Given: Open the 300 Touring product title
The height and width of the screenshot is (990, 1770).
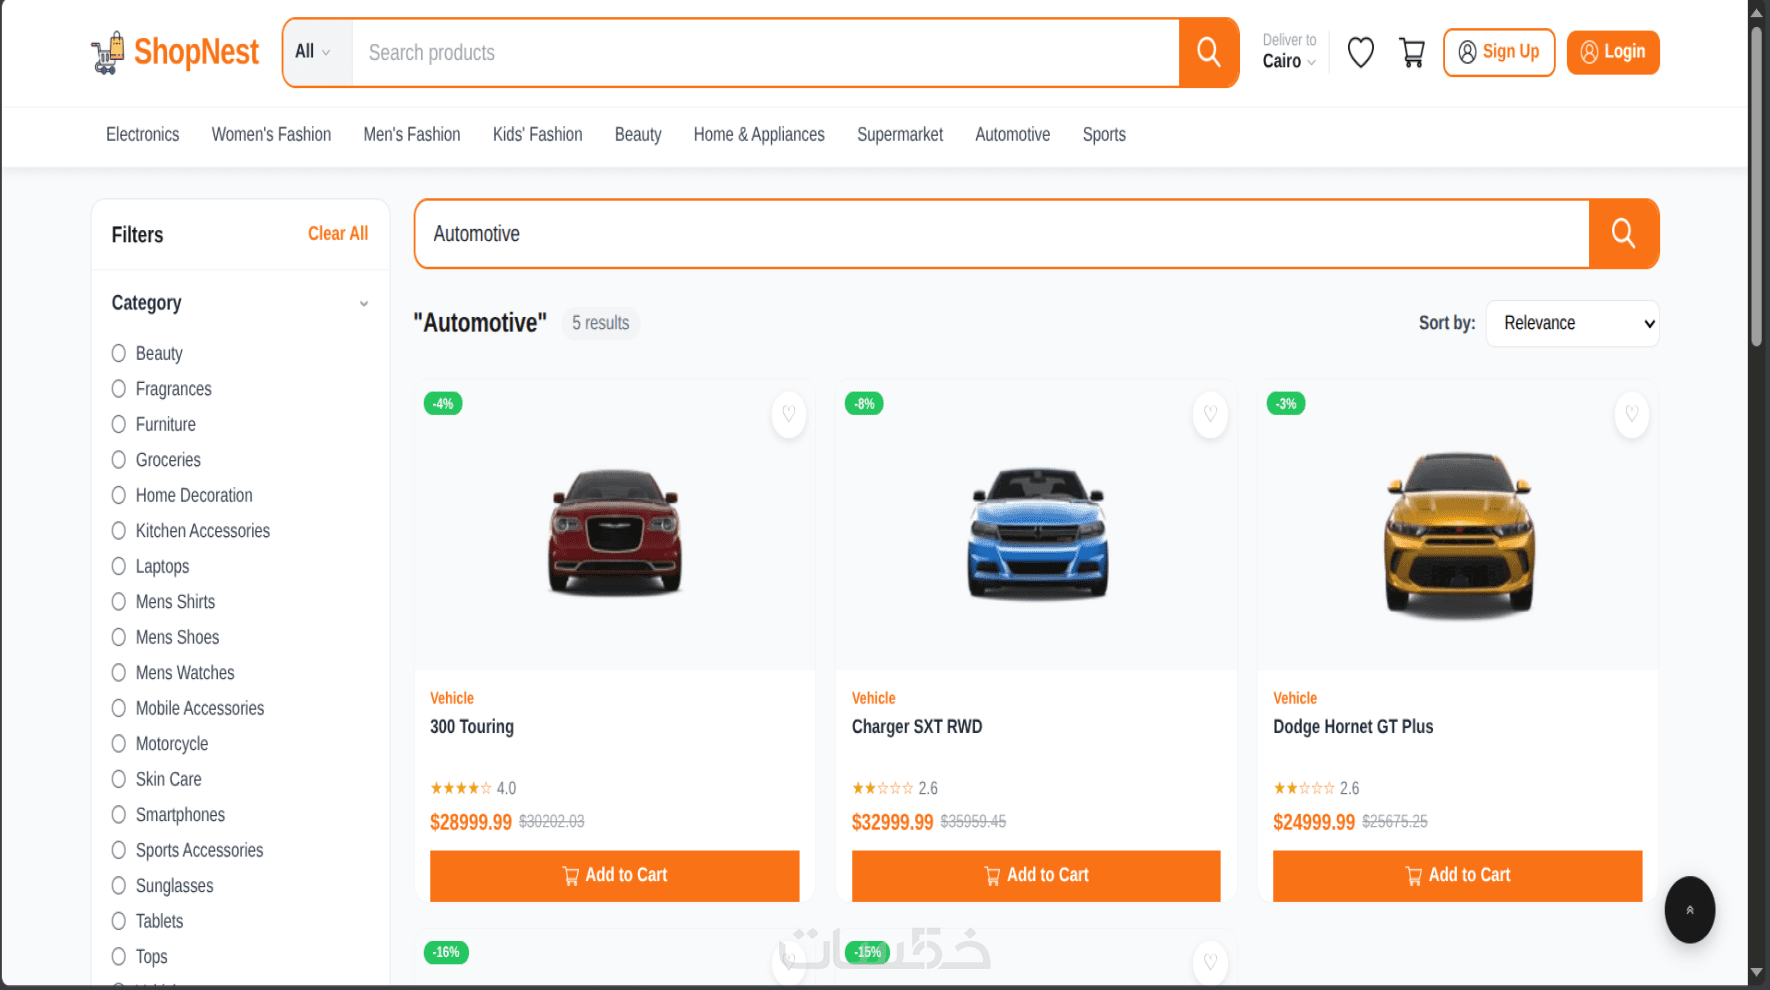Looking at the screenshot, I should (x=472, y=727).
